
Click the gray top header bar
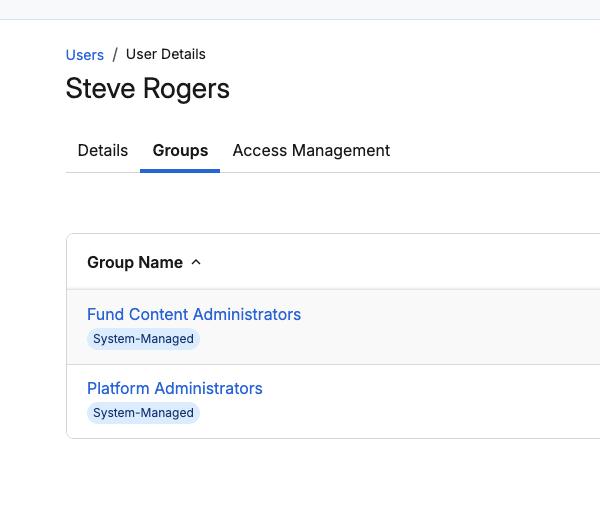pyautogui.click(x=300, y=9)
